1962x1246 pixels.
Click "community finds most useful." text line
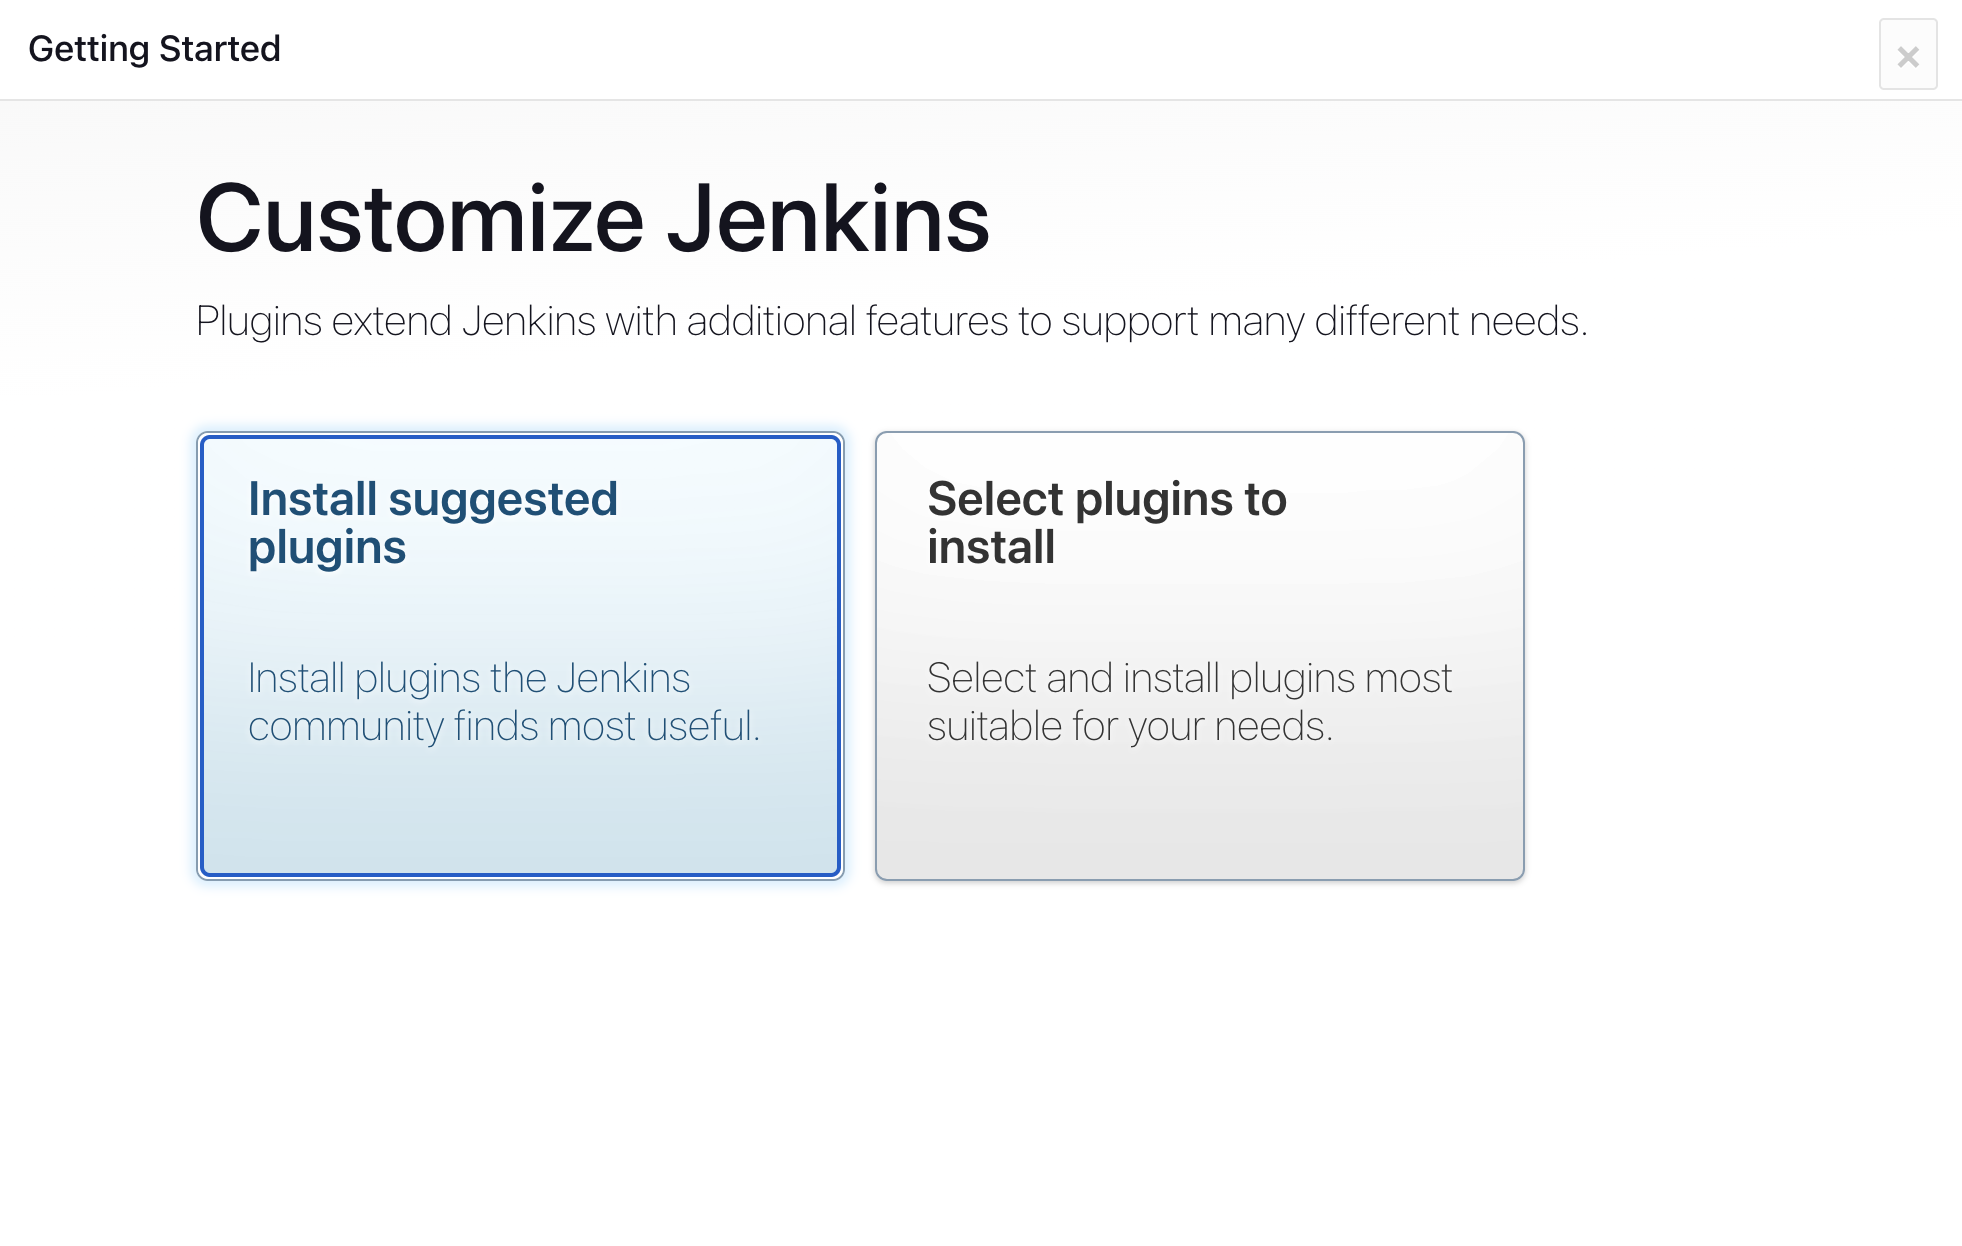click(504, 727)
